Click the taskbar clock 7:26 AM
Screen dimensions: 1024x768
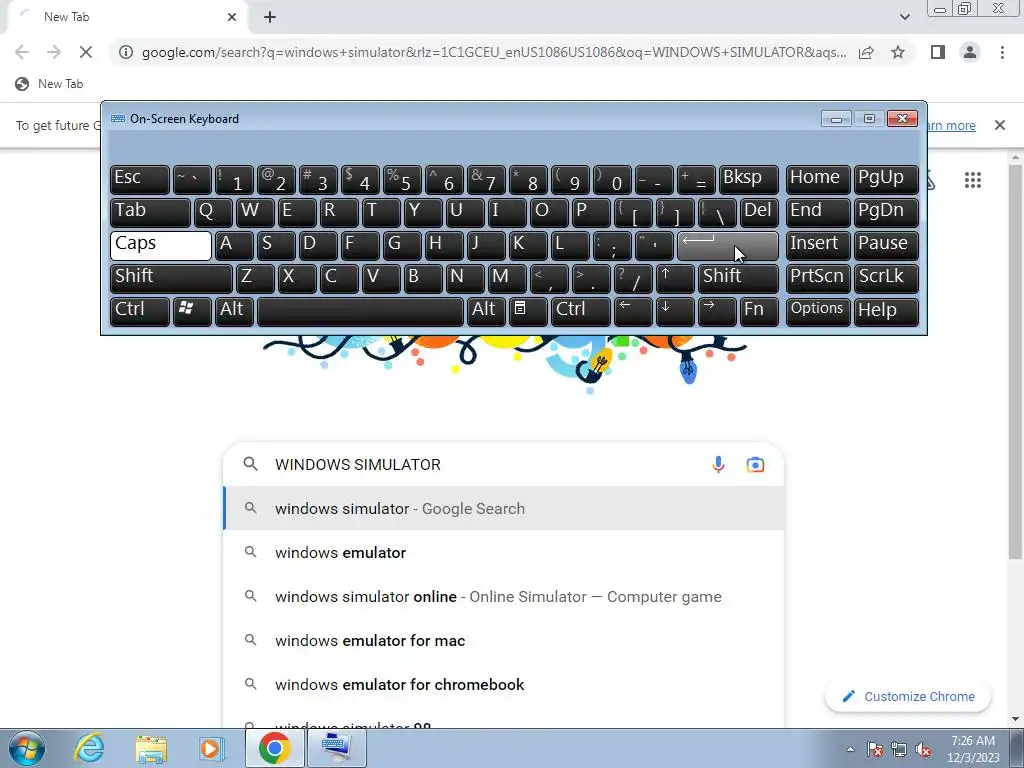(x=973, y=749)
